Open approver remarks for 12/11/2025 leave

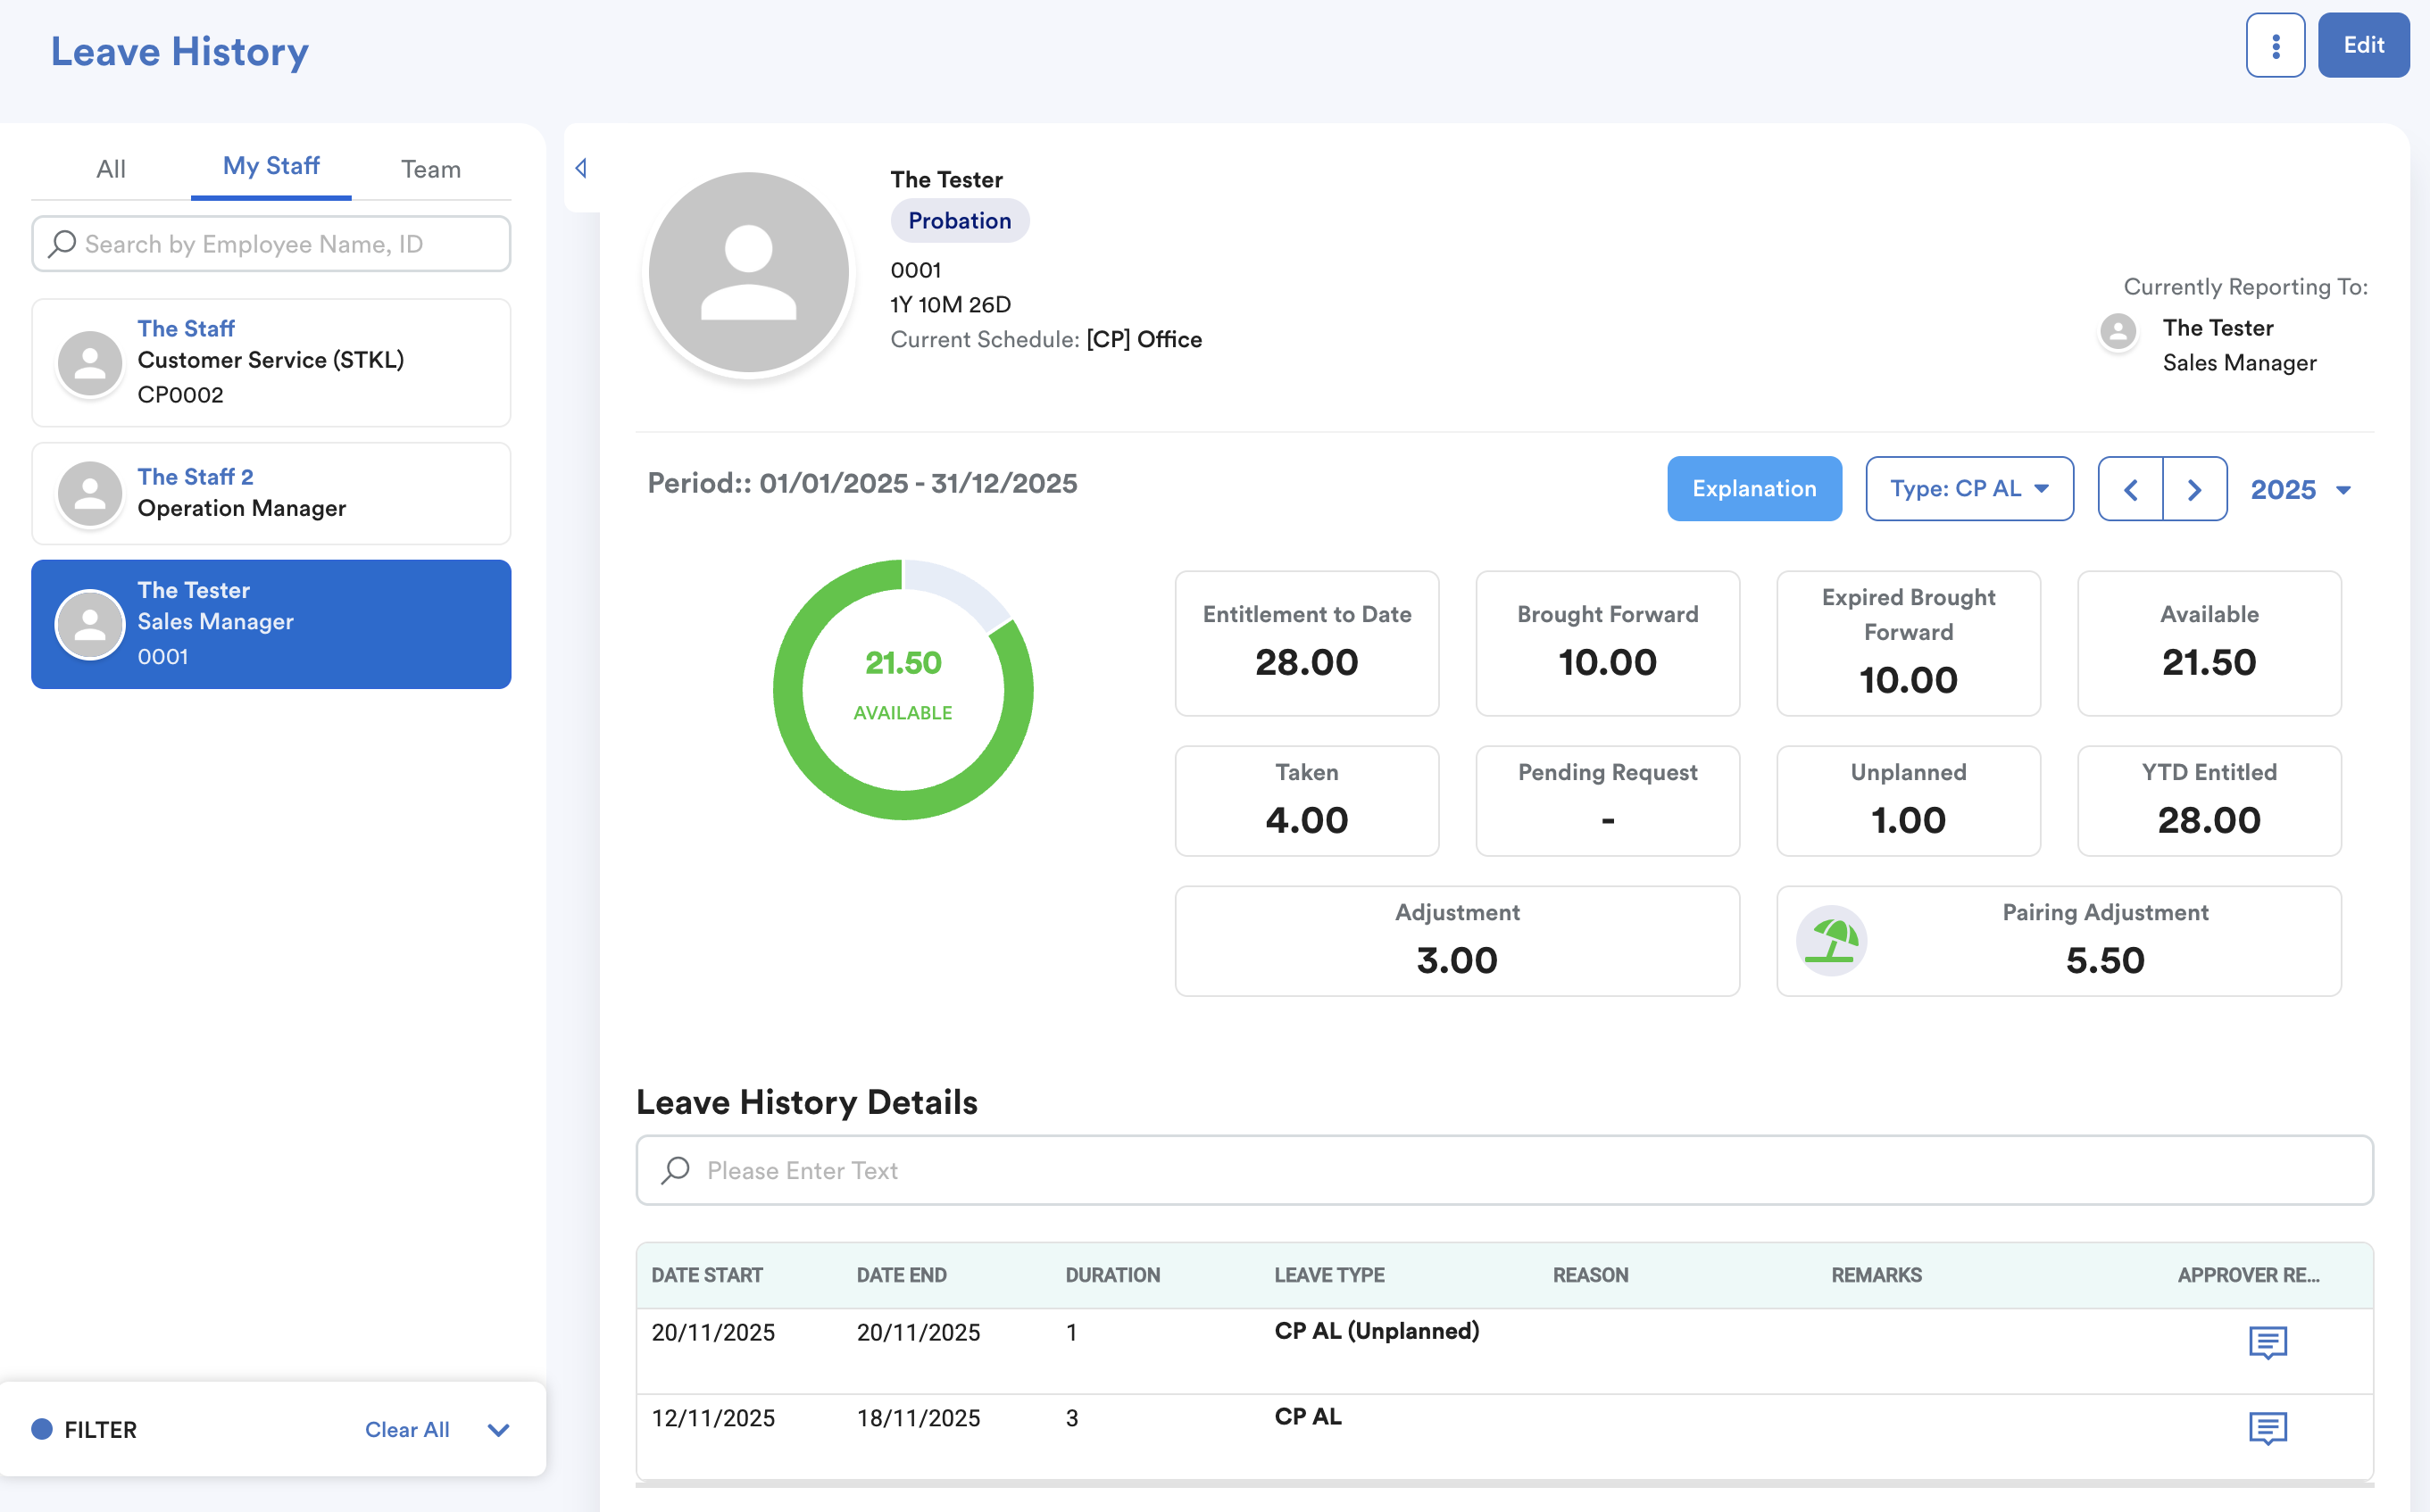coord(2267,1428)
